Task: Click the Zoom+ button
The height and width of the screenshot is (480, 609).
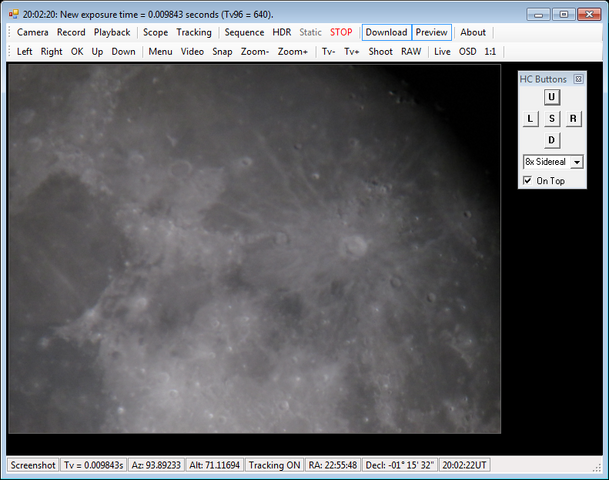Action: point(292,52)
